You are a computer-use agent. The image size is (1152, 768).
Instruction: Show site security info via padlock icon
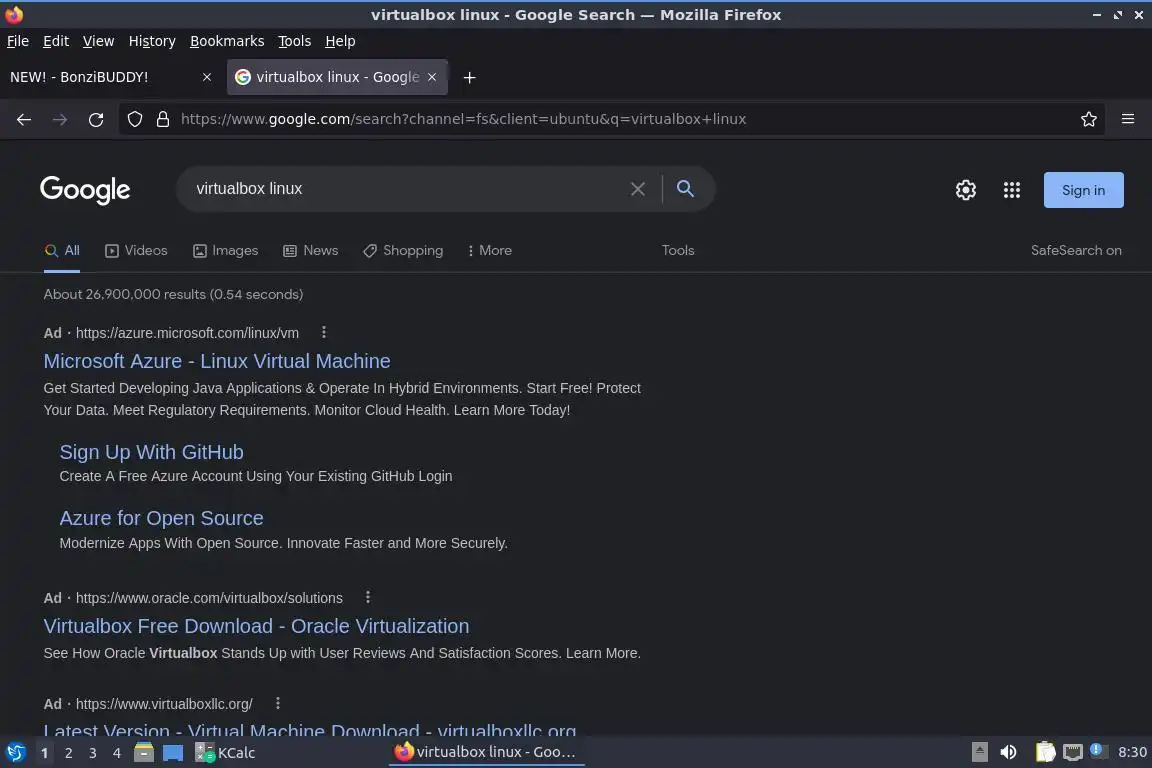pos(163,119)
